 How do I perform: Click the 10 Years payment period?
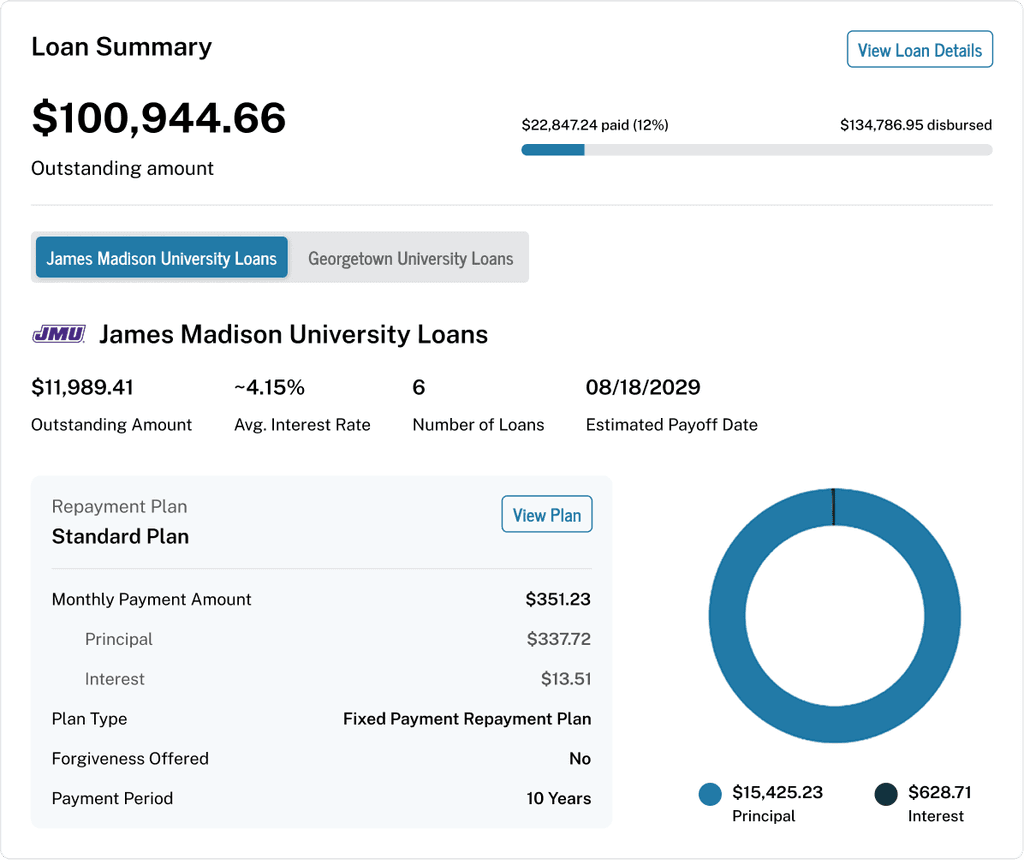pos(558,798)
